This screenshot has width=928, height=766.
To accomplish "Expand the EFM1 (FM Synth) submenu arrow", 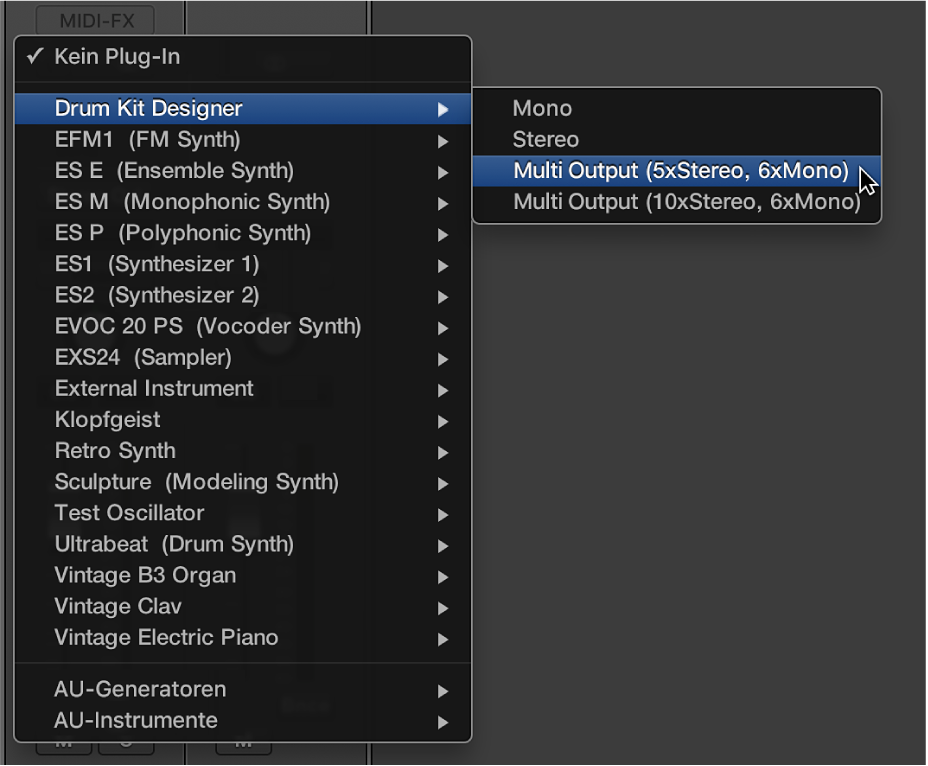I will [443, 141].
